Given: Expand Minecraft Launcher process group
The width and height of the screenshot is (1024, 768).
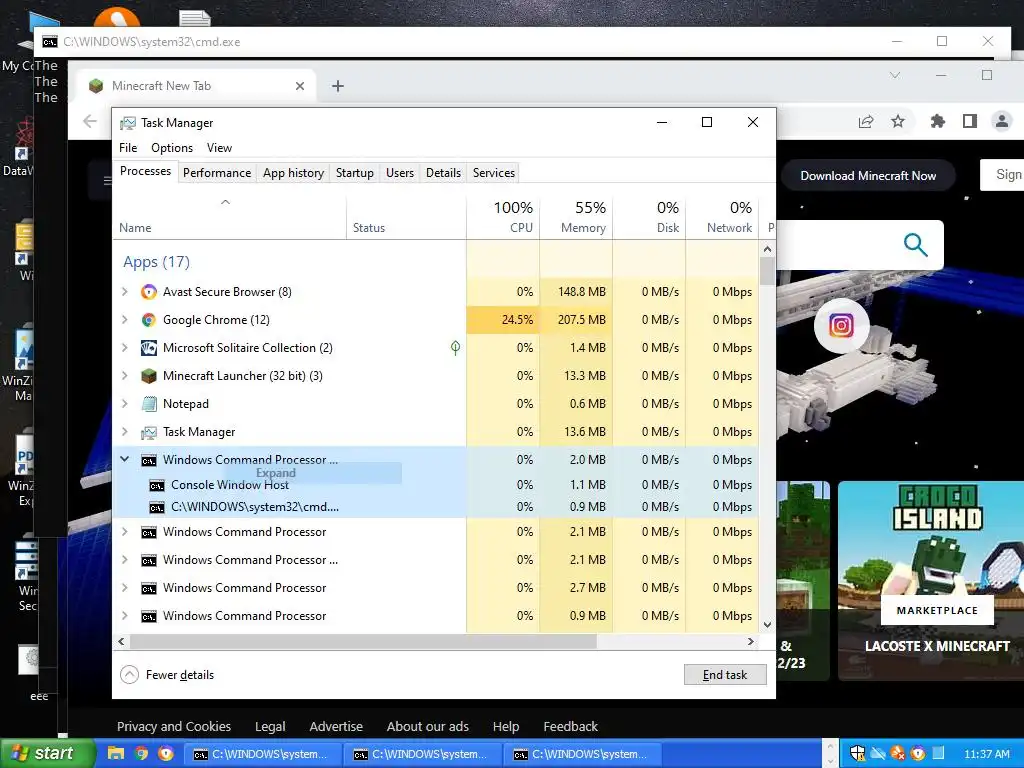Looking at the screenshot, I should pyautogui.click(x=125, y=376).
